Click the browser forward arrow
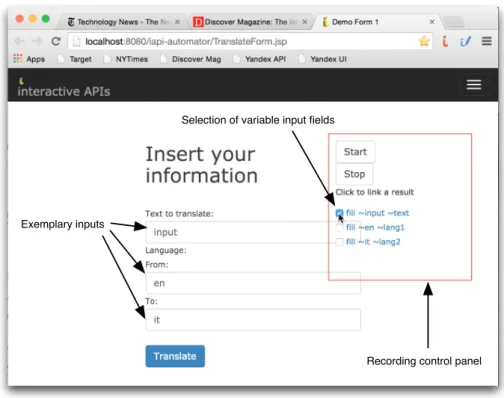 pos(37,41)
